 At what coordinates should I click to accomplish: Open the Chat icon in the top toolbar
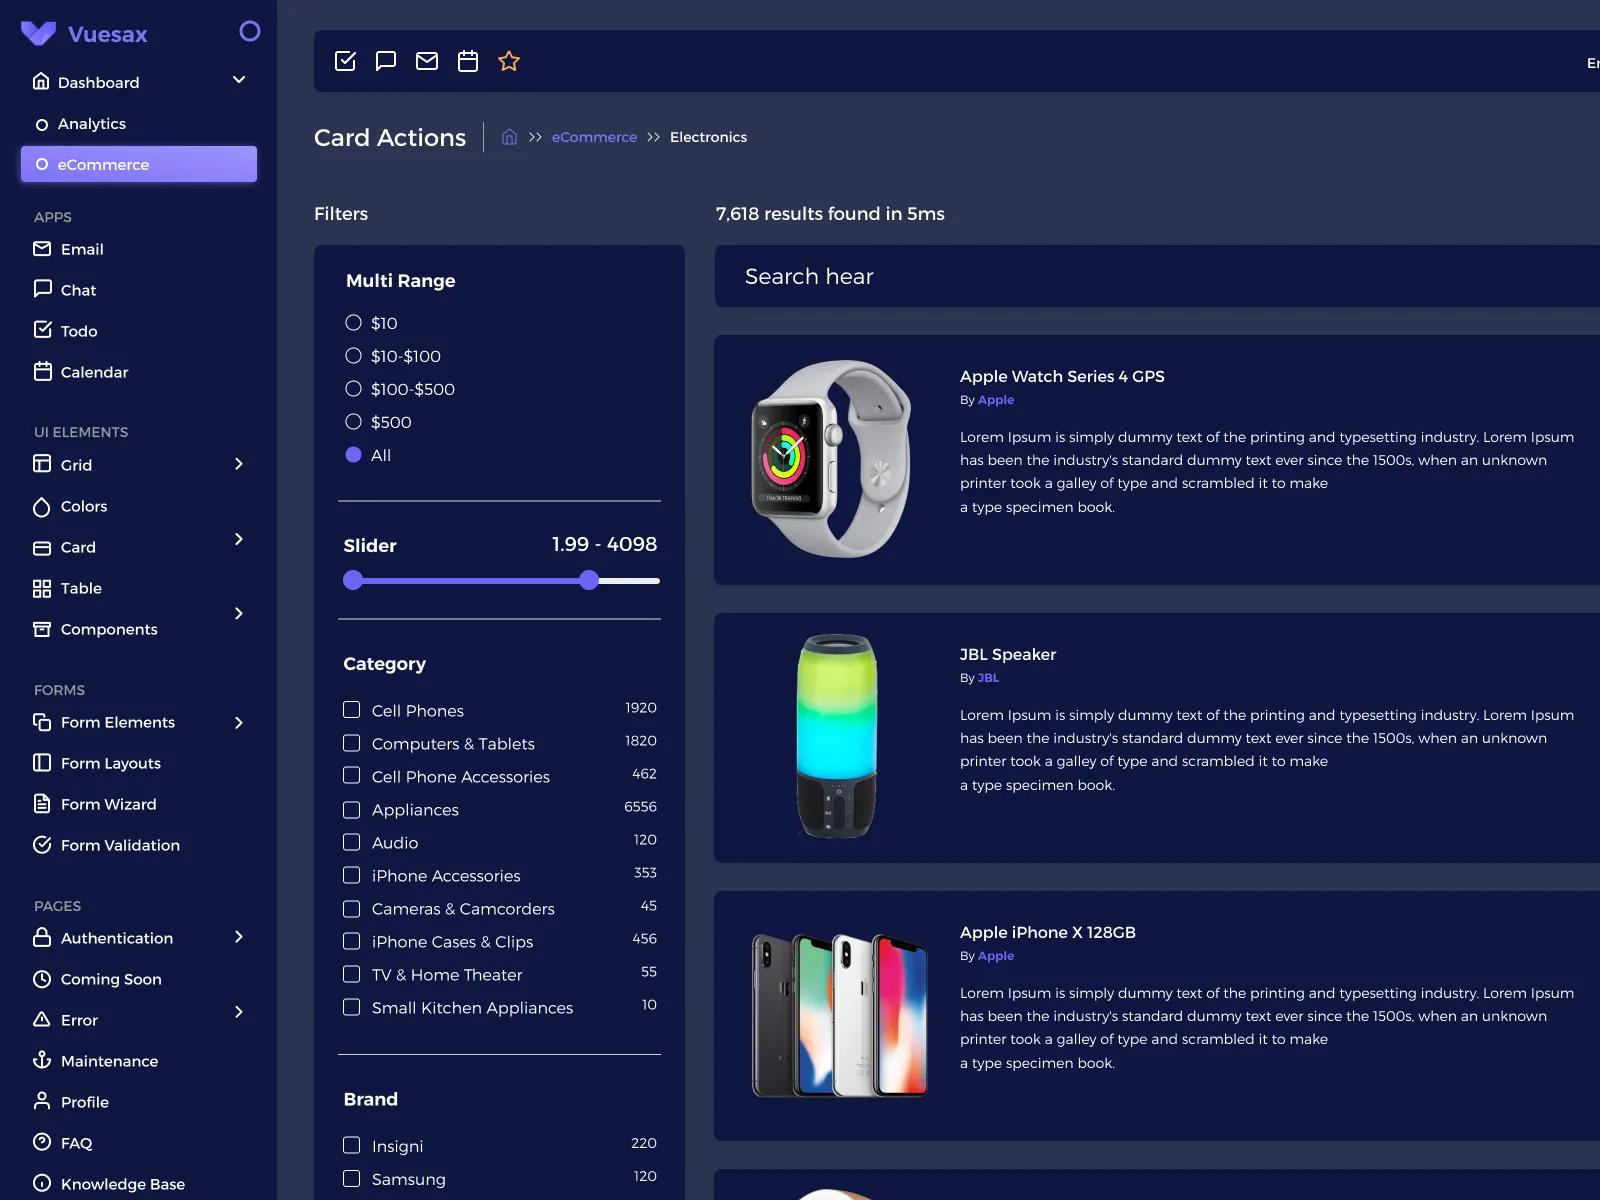pos(386,61)
